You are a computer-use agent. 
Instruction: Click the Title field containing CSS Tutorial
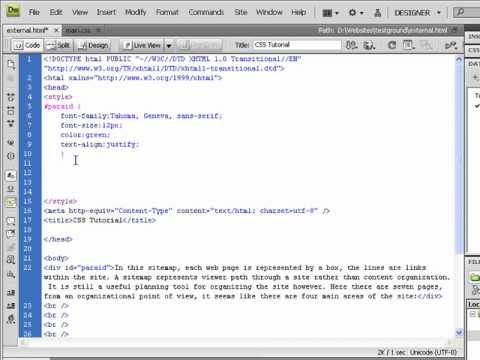point(297,45)
